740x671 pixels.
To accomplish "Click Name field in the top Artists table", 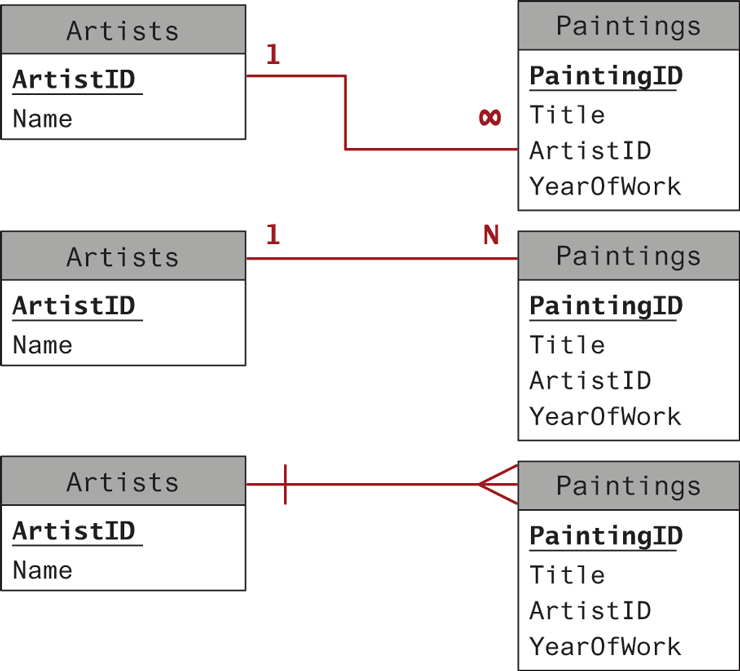I will [43, 119].
